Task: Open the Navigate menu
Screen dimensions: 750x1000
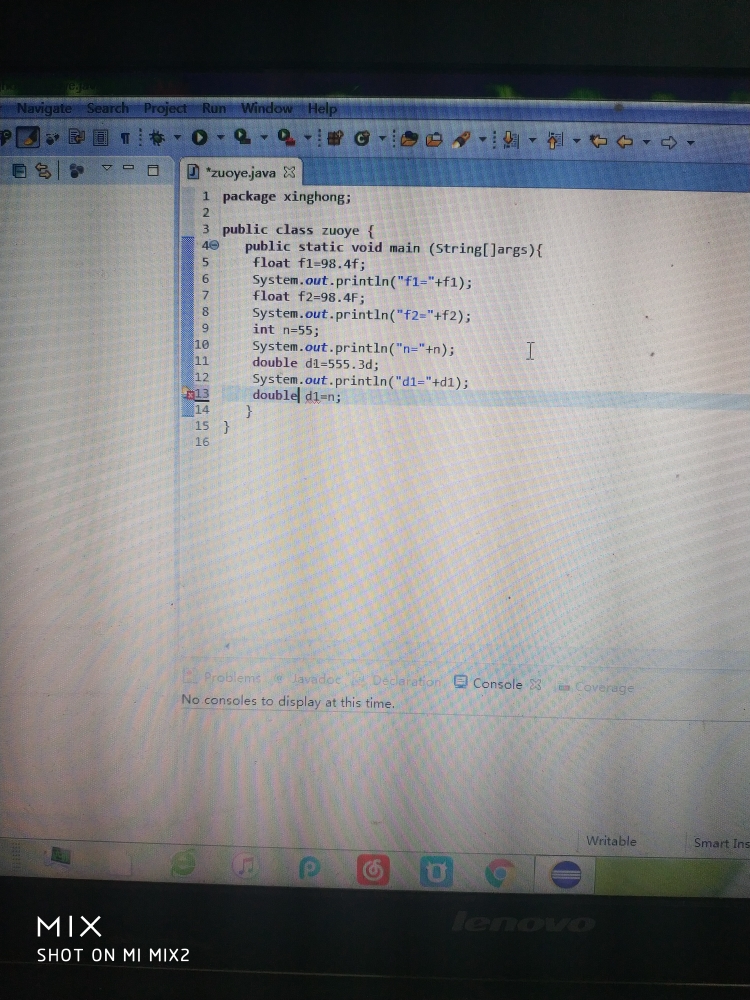Action: pyautogui.click(x=44, y=108)
